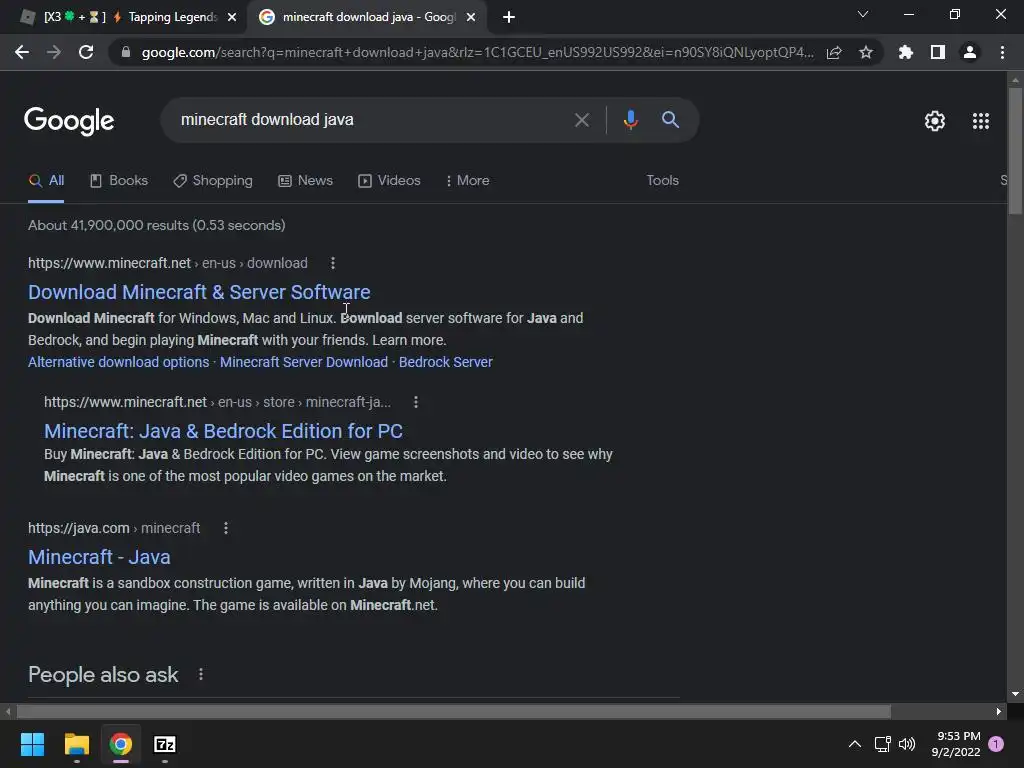Open options for minecraft-ja store result
This screenshot has height=768, width=1024.
(416, 402)
